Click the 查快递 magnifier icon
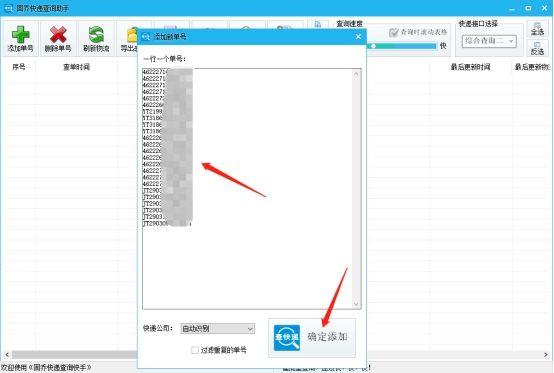The image size is (554, 373). tap(287, 338)
